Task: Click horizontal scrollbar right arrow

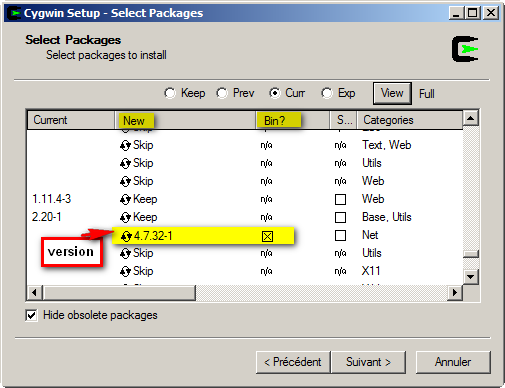Action: coord(454,293)
